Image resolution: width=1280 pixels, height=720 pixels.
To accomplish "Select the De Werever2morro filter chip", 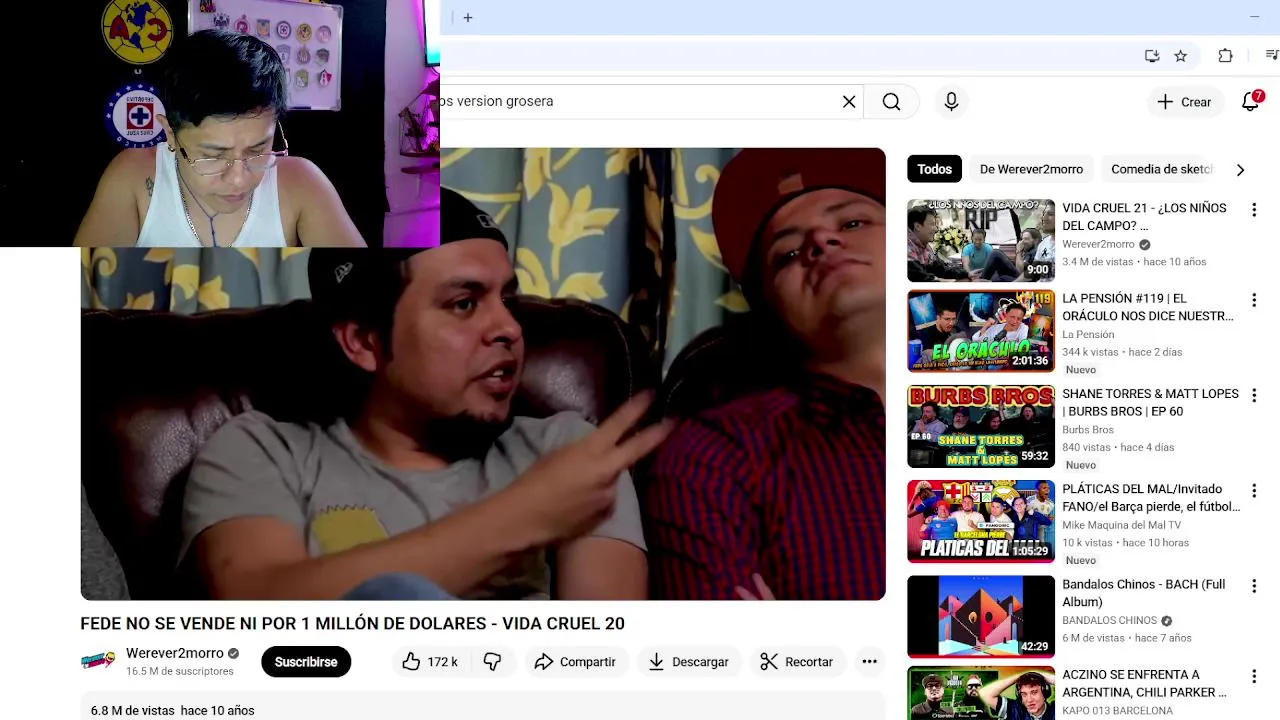I will [1031, 169].
